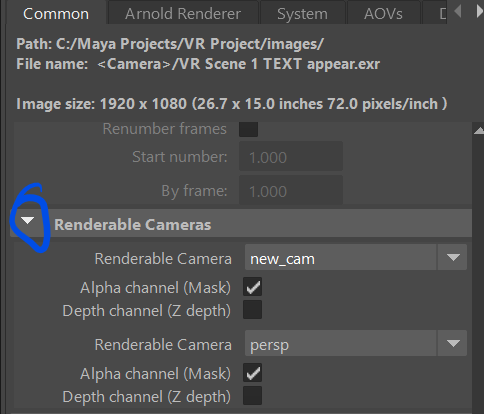484x414 pixels.
Task: Collapse the Renderable Cameras section triangle
Action: (x=27, y=220)
